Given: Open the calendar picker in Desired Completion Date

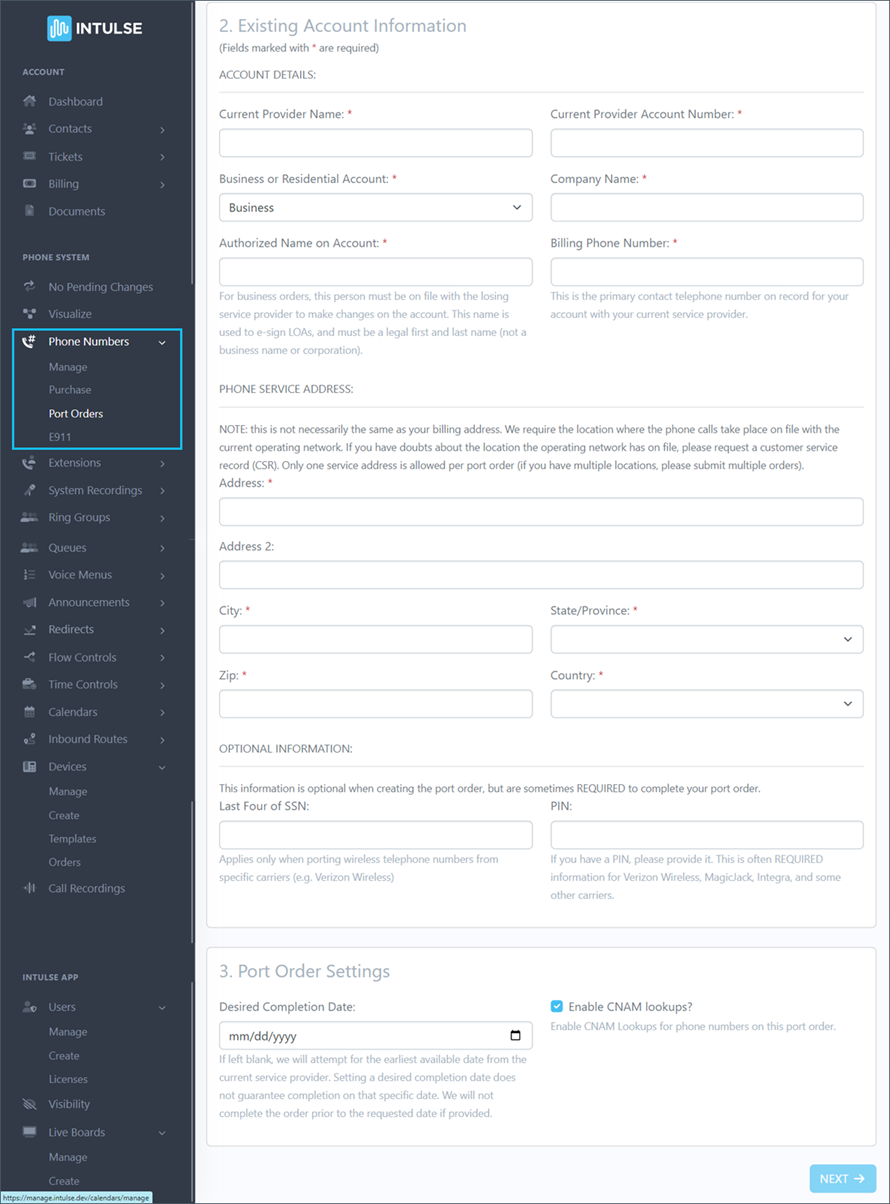Looking at the screenshot, I should click(515, 1036).
